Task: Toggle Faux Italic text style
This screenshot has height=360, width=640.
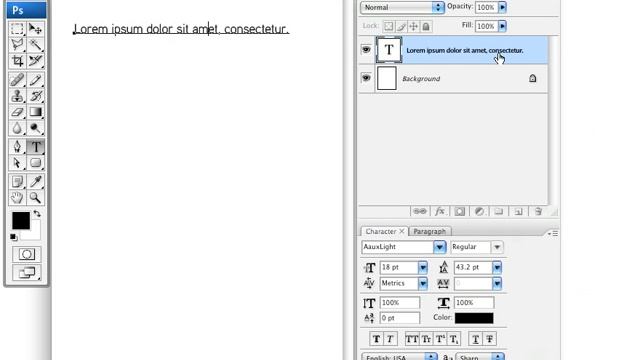Action: point(390,339)
